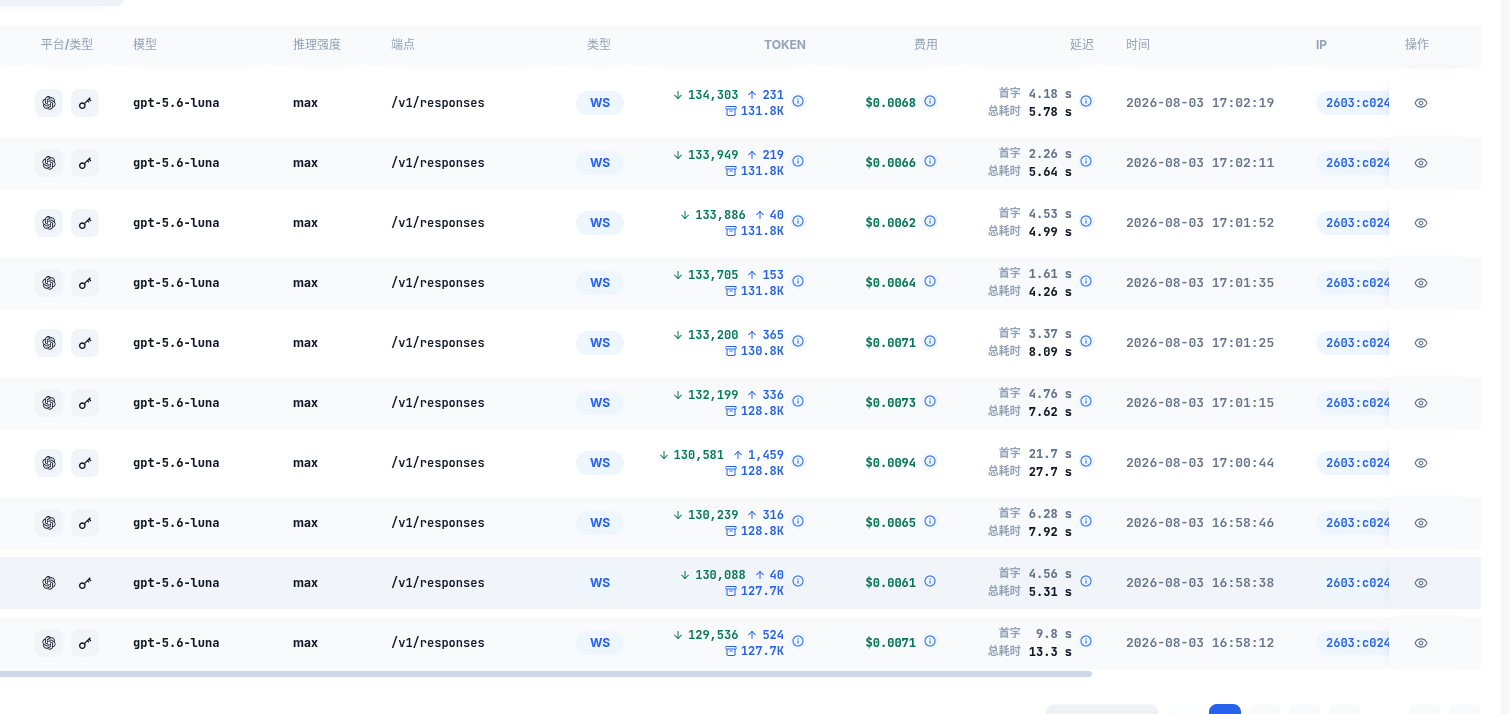
Task: Open token info icon for the 134,303 row
Action: tap(798, 101)
